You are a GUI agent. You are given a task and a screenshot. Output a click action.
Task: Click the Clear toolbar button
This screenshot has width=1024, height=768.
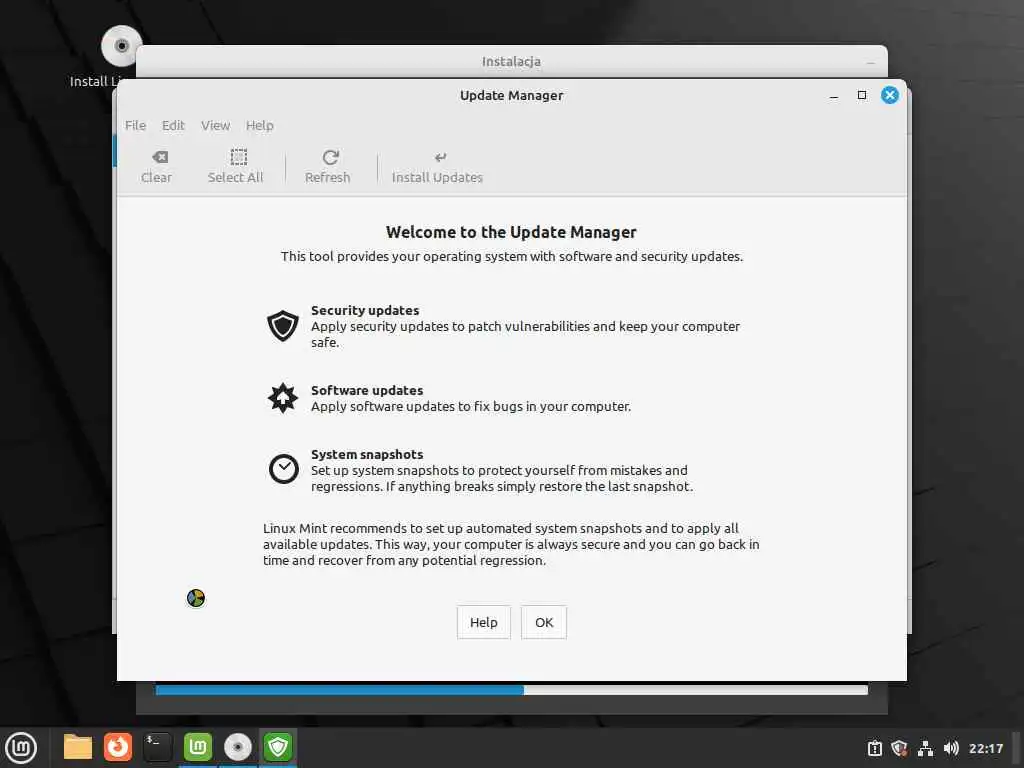(156, 167)
